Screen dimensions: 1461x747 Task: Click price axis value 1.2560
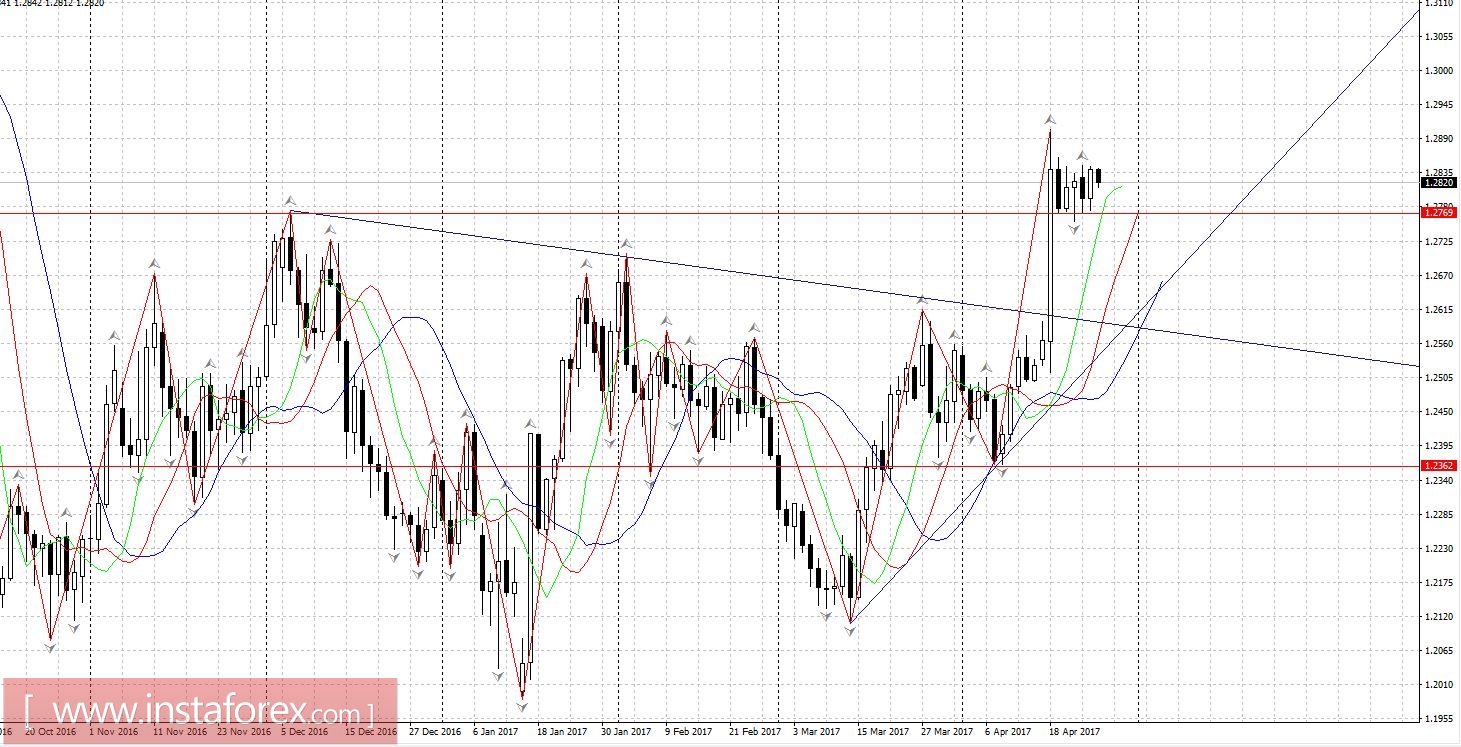click(1439, 344)
